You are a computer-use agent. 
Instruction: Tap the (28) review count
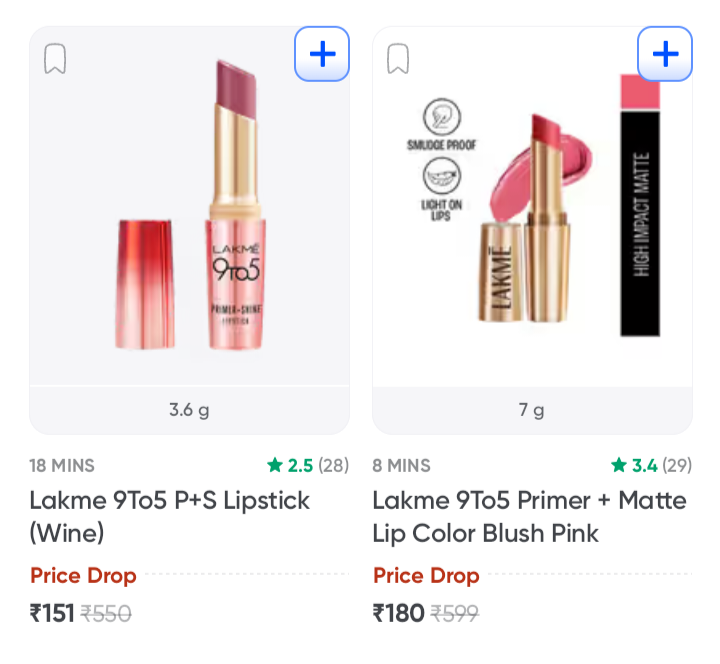(333, 466)
